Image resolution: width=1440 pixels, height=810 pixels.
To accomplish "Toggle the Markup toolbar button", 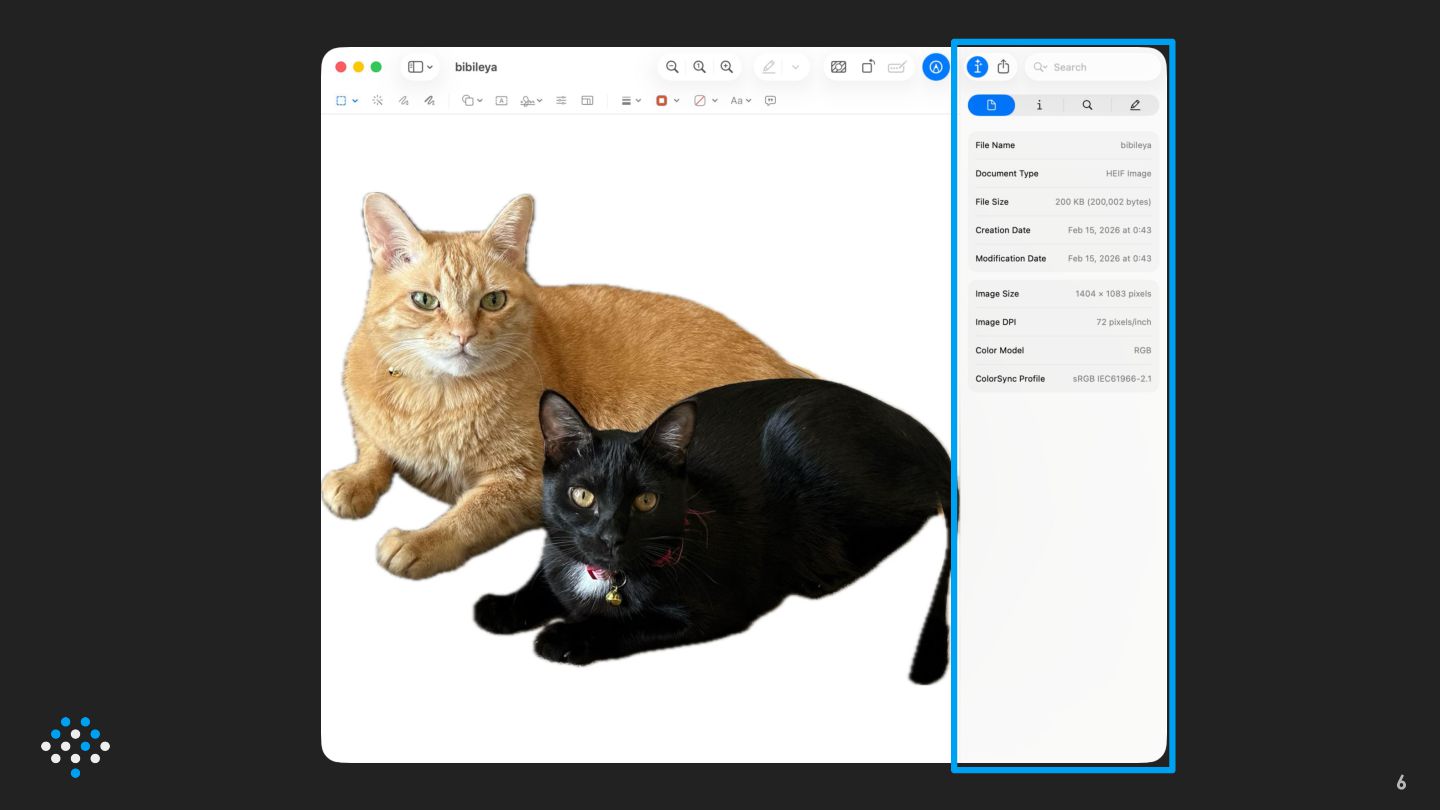I will point(935,67).
